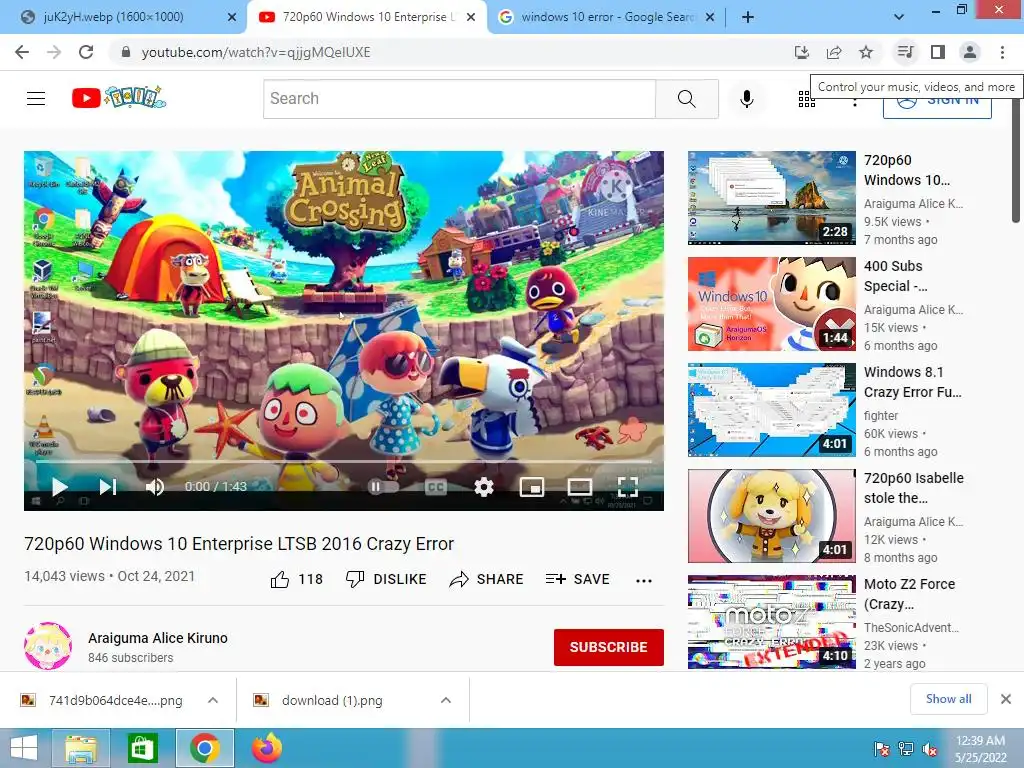Go to YouTube home via logo
1024x768 pixels.
click(119, 98)
